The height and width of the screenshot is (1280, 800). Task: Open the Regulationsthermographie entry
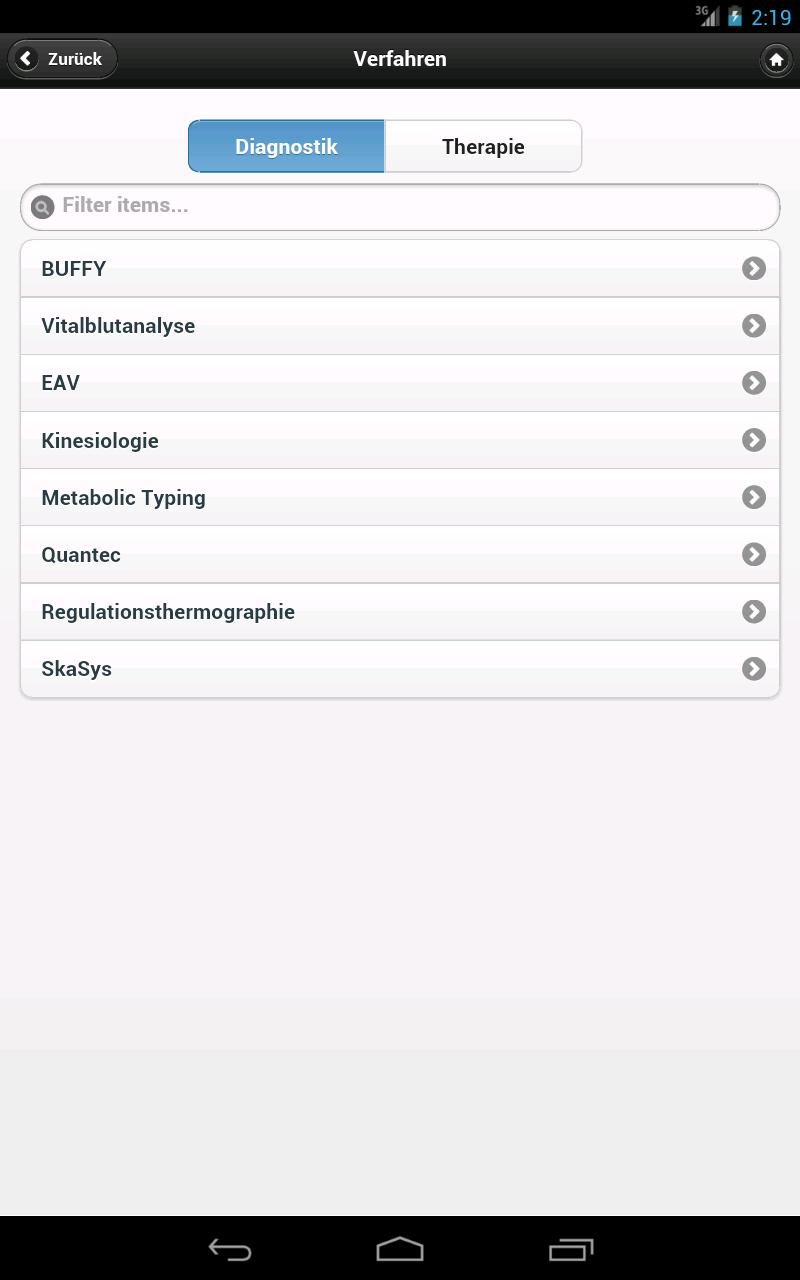tap(400, 611)
